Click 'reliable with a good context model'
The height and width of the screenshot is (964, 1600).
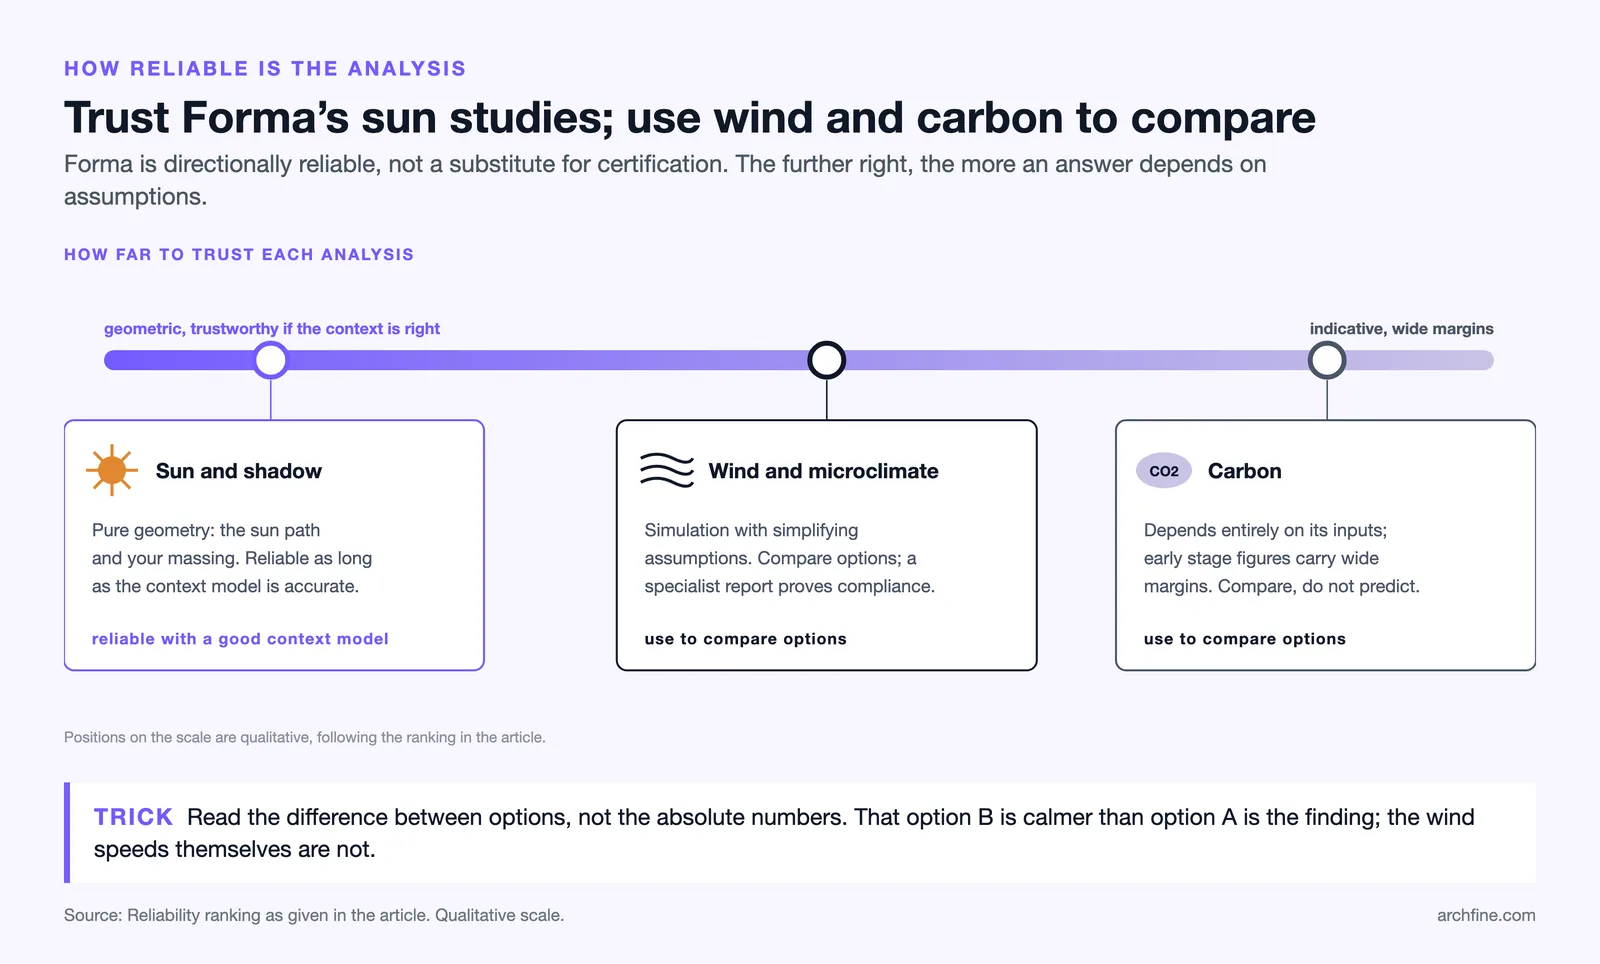[240, 639]
